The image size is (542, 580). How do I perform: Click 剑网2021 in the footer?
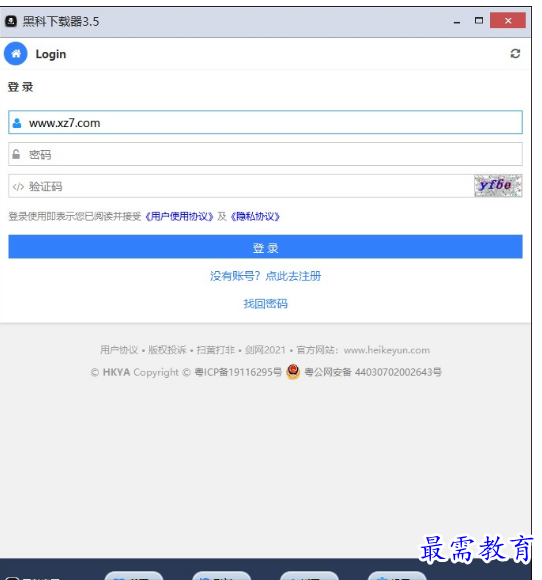tap(265, 350)
